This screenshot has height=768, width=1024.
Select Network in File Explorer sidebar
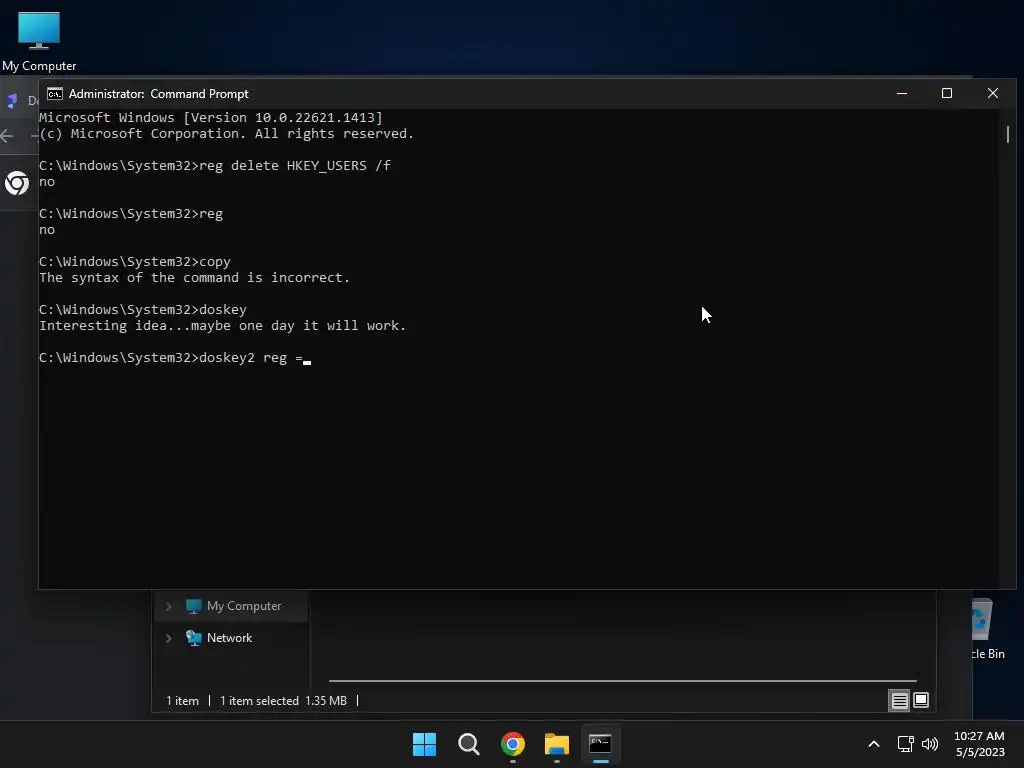(x=232, y=638)
